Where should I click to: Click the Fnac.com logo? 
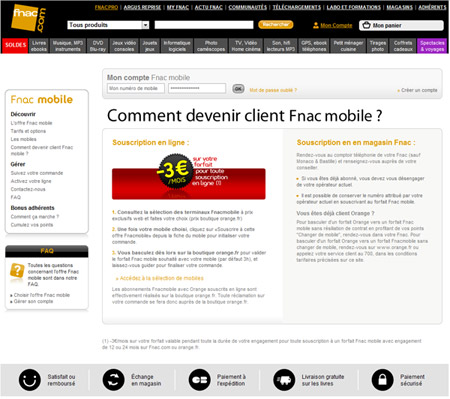tap(28, 18)
